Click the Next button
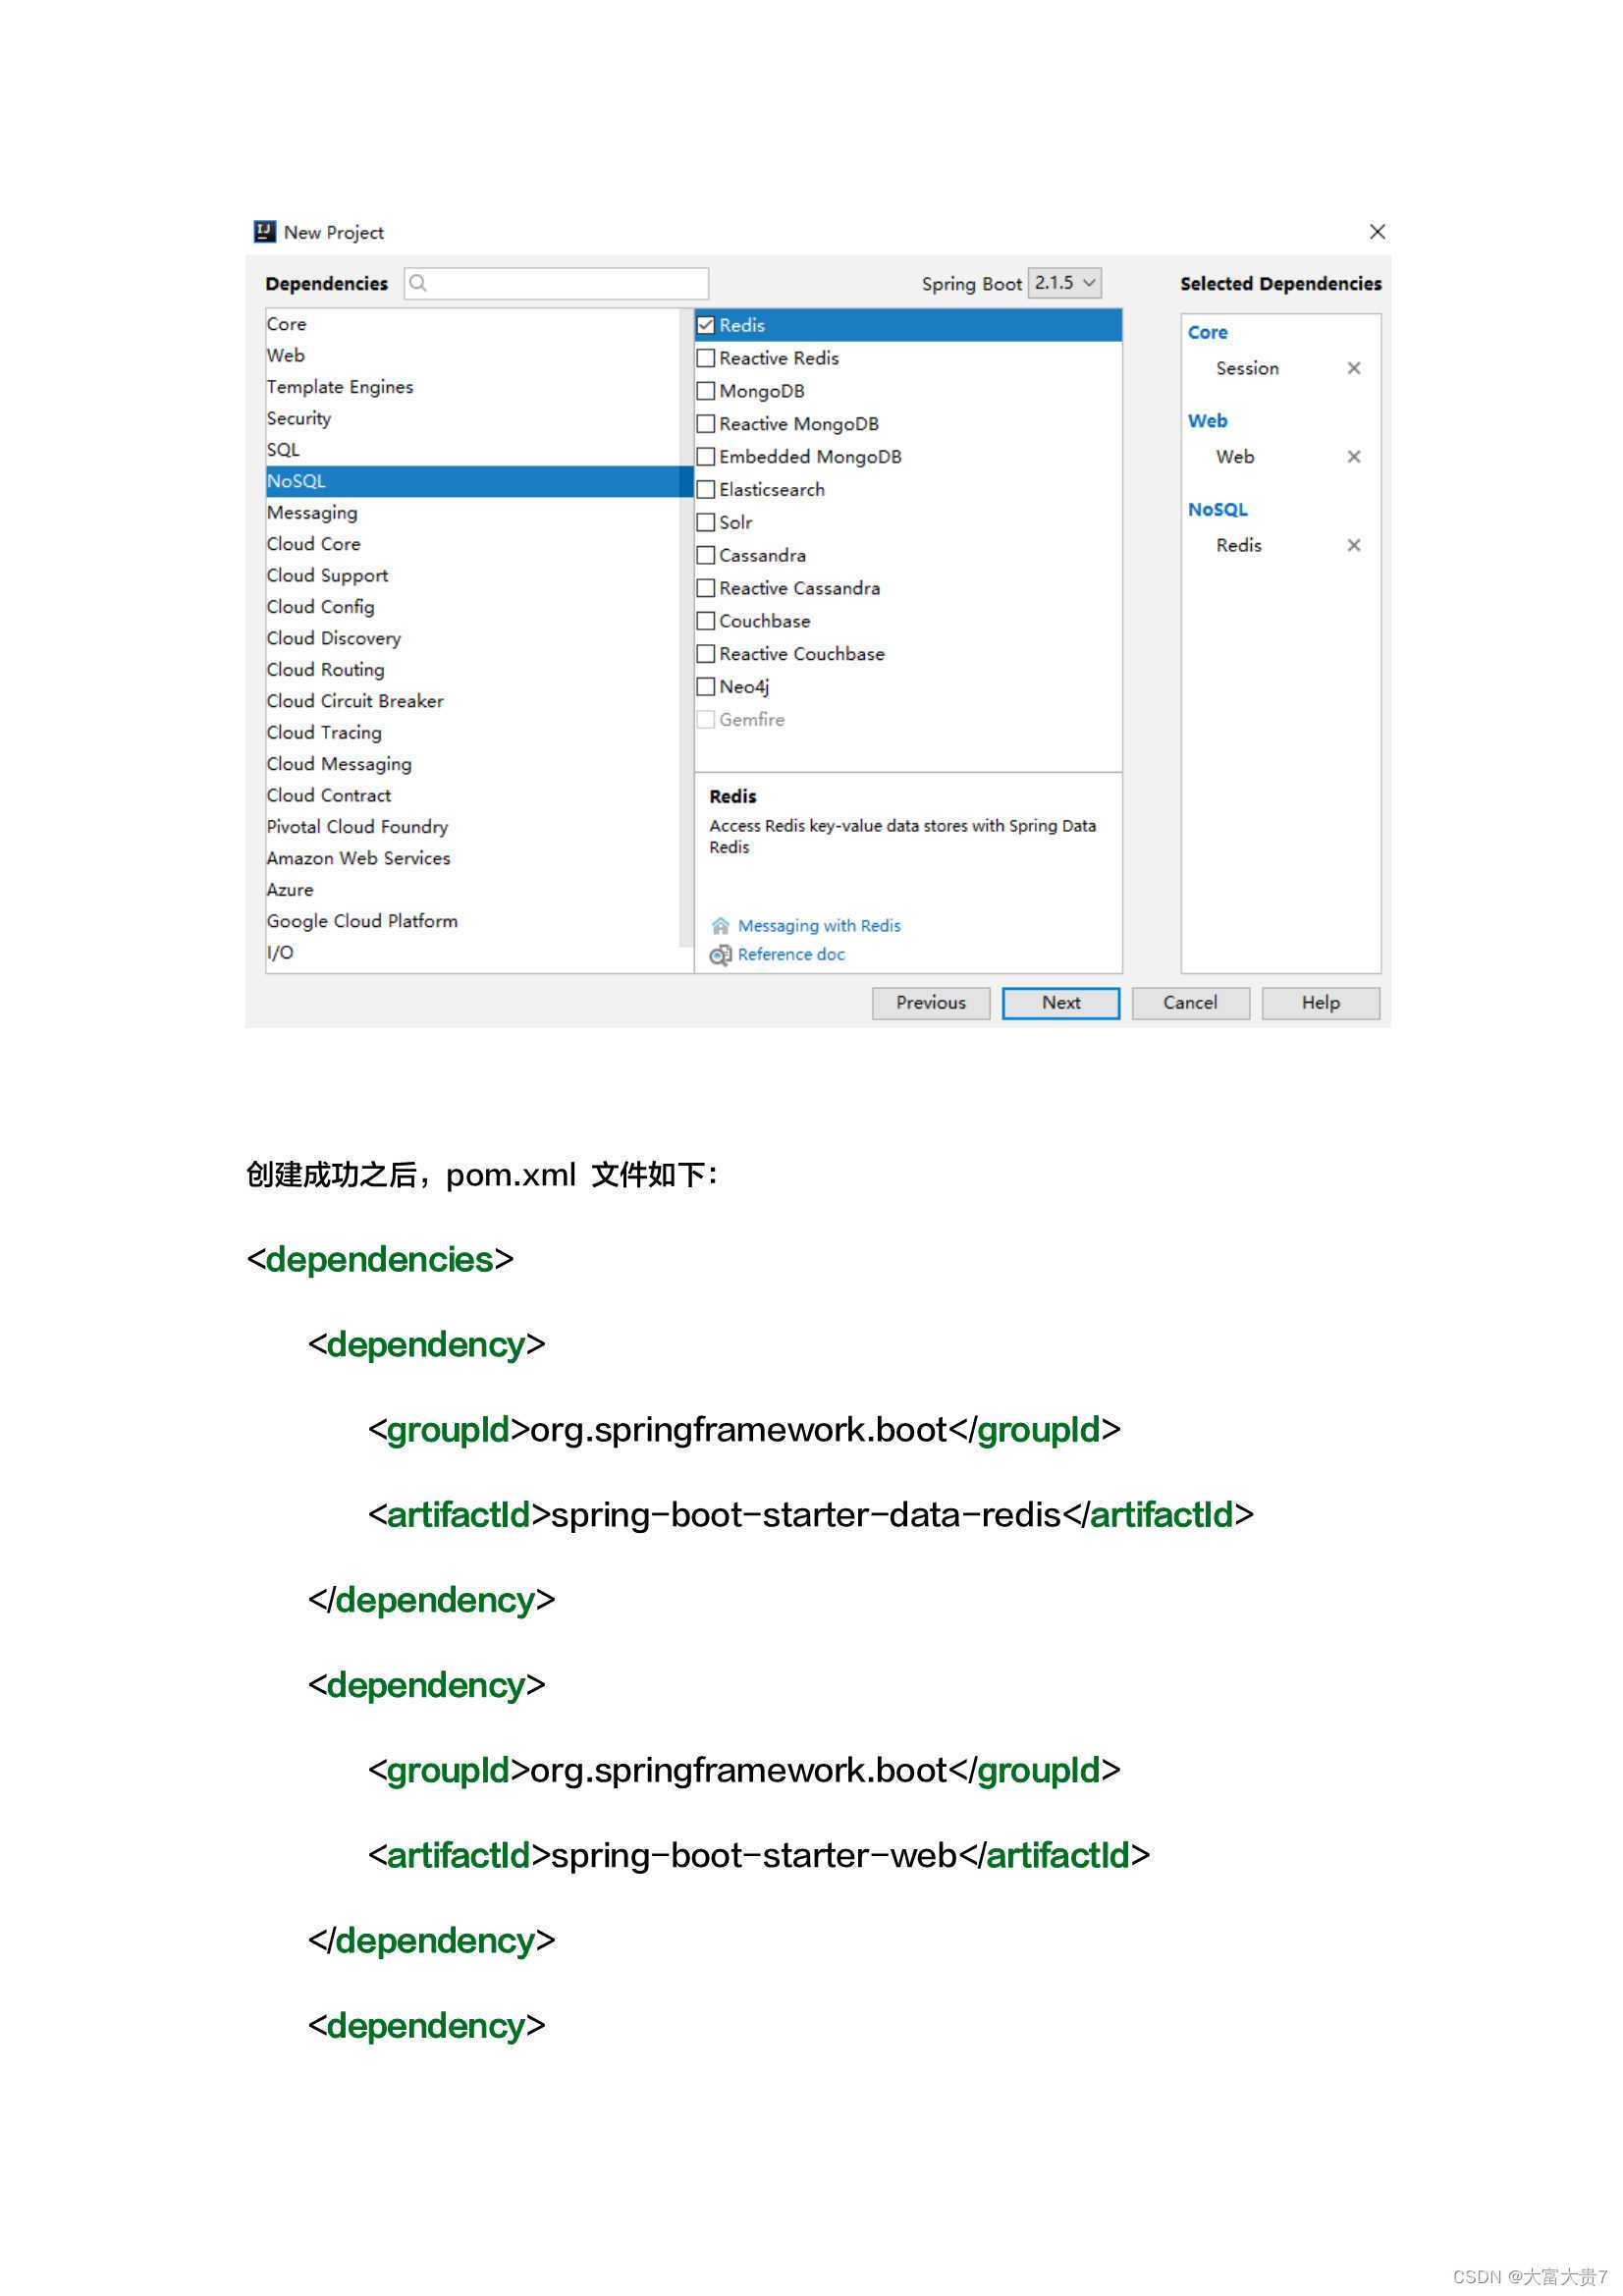Screen dimensions: 1623x2296 (1060, 1002)
